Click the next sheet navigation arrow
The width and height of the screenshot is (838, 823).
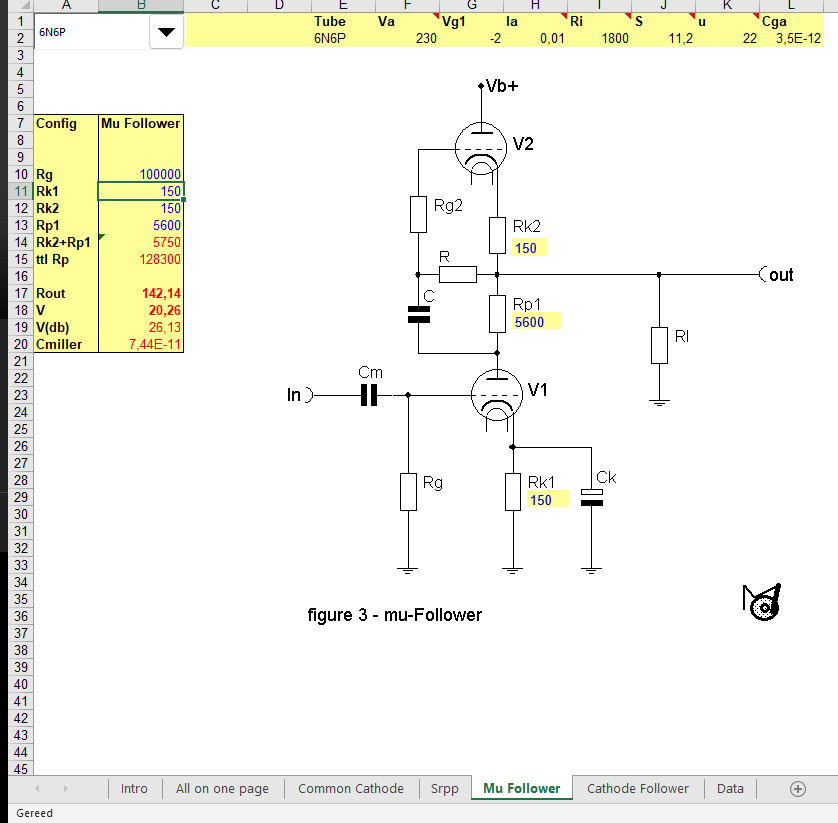click(65, 788)
